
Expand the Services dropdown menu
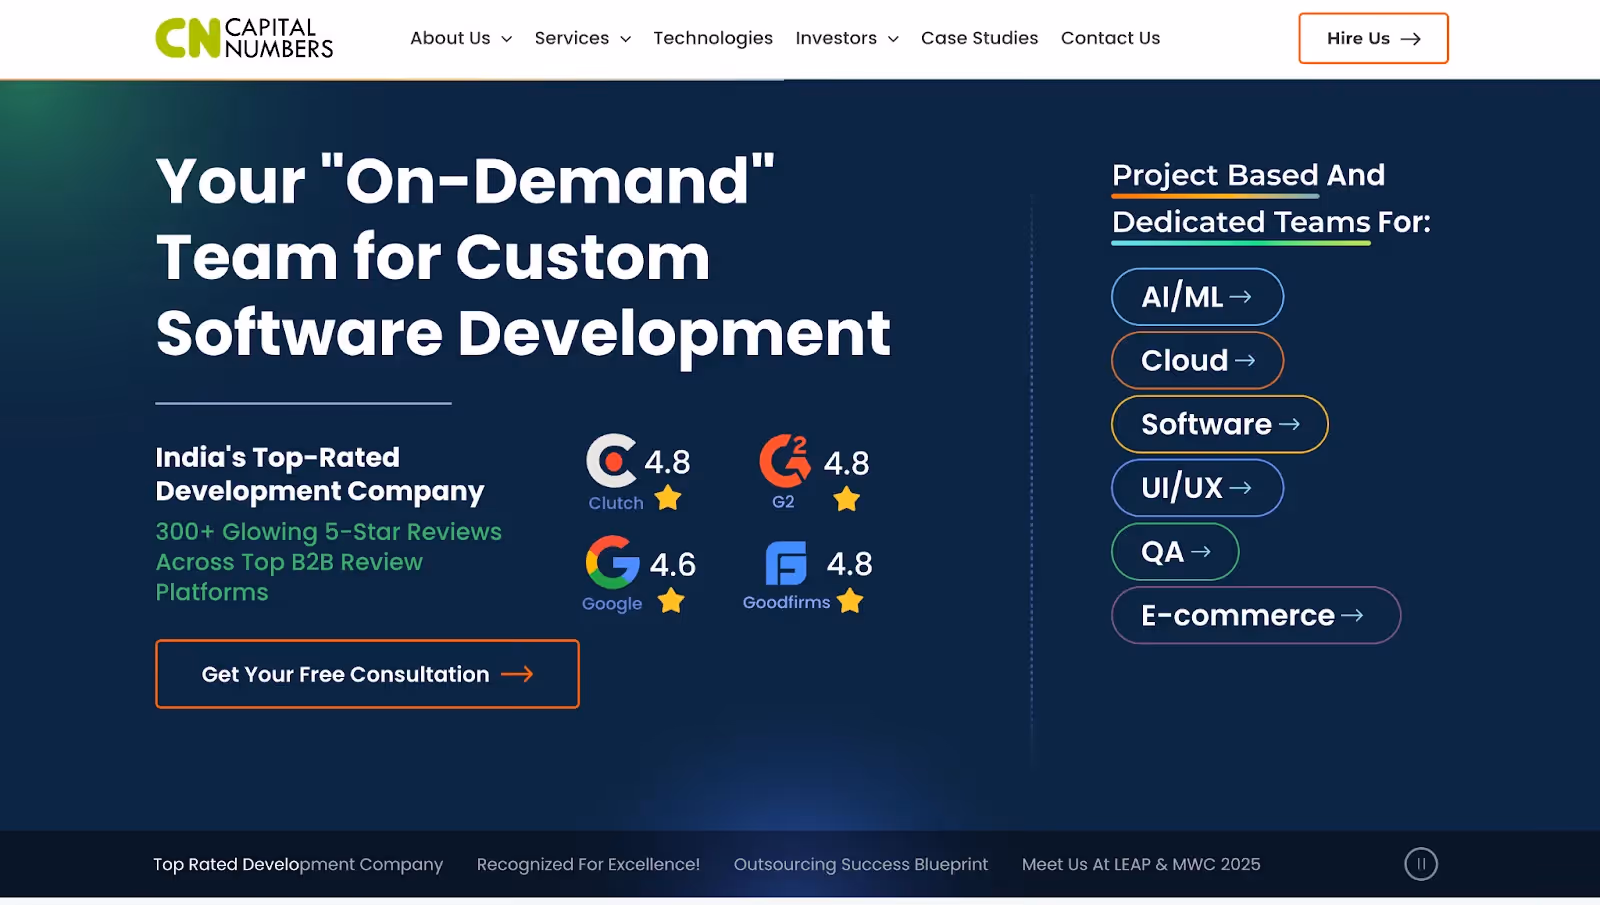pyautogui.click(x=583, y=38)
